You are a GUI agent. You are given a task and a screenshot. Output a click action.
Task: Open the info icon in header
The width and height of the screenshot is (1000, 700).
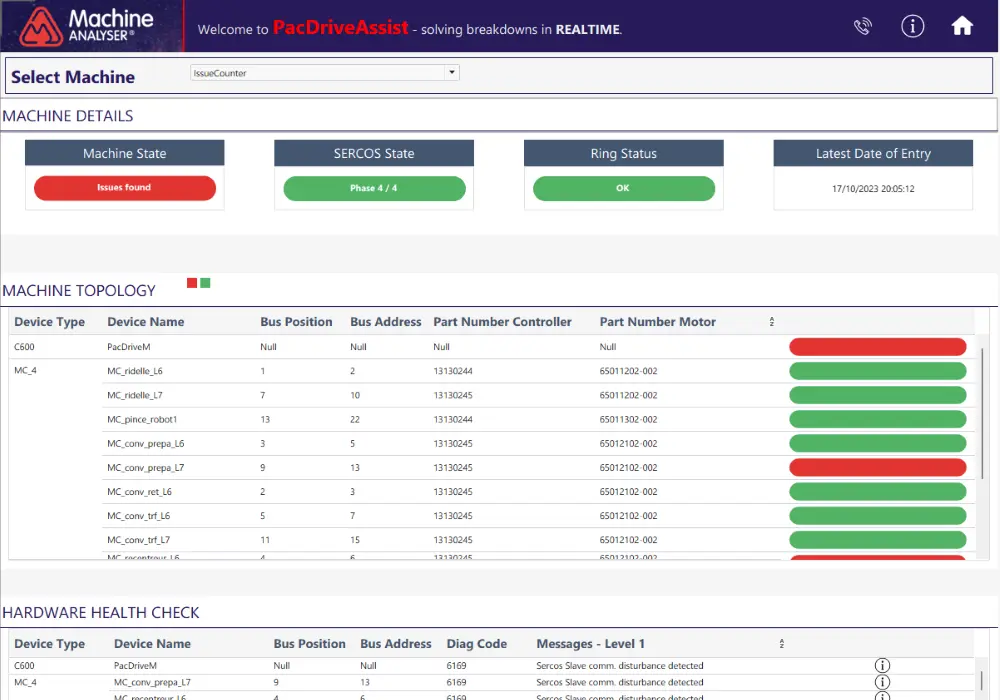pos(913,26)
